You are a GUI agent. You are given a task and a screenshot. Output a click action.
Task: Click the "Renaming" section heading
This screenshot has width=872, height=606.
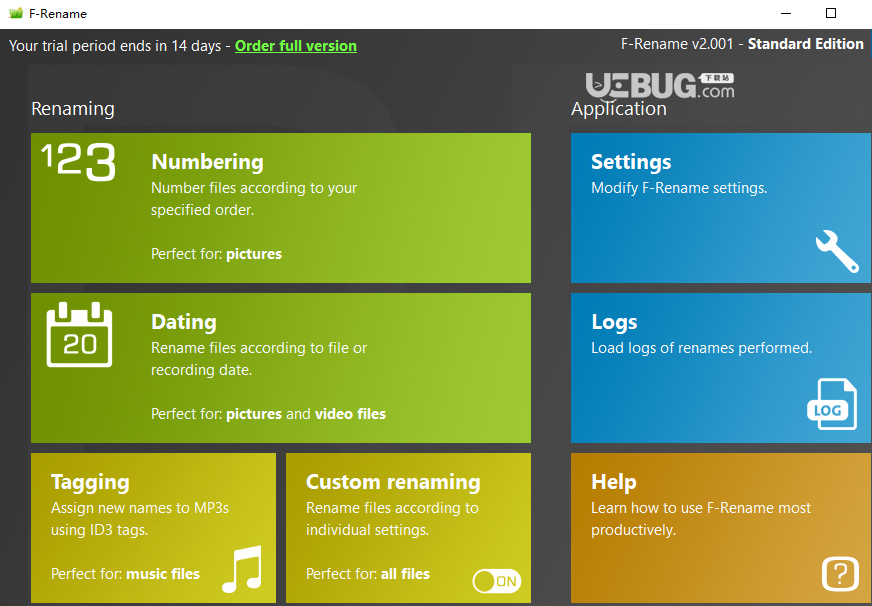click(x=73, y=108)
